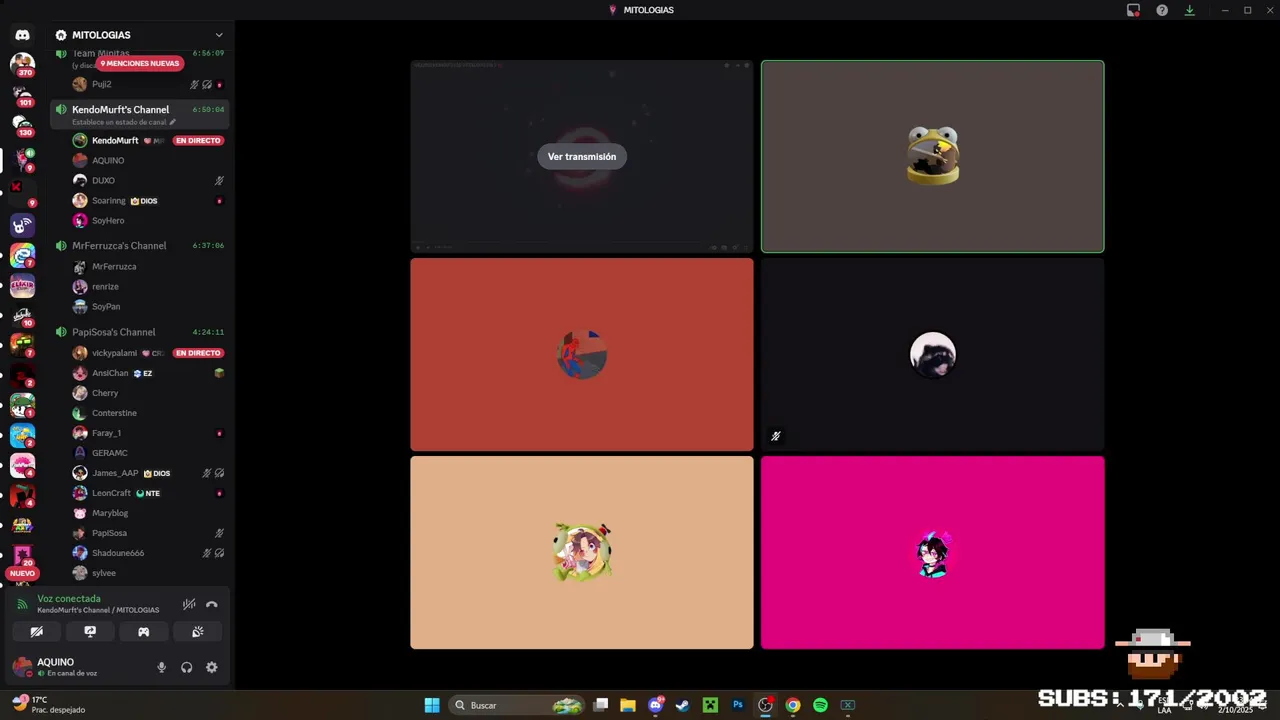Screen dimensions: 1280x720
Task: Open server icon with 130 badge
Action: (22, 125)
